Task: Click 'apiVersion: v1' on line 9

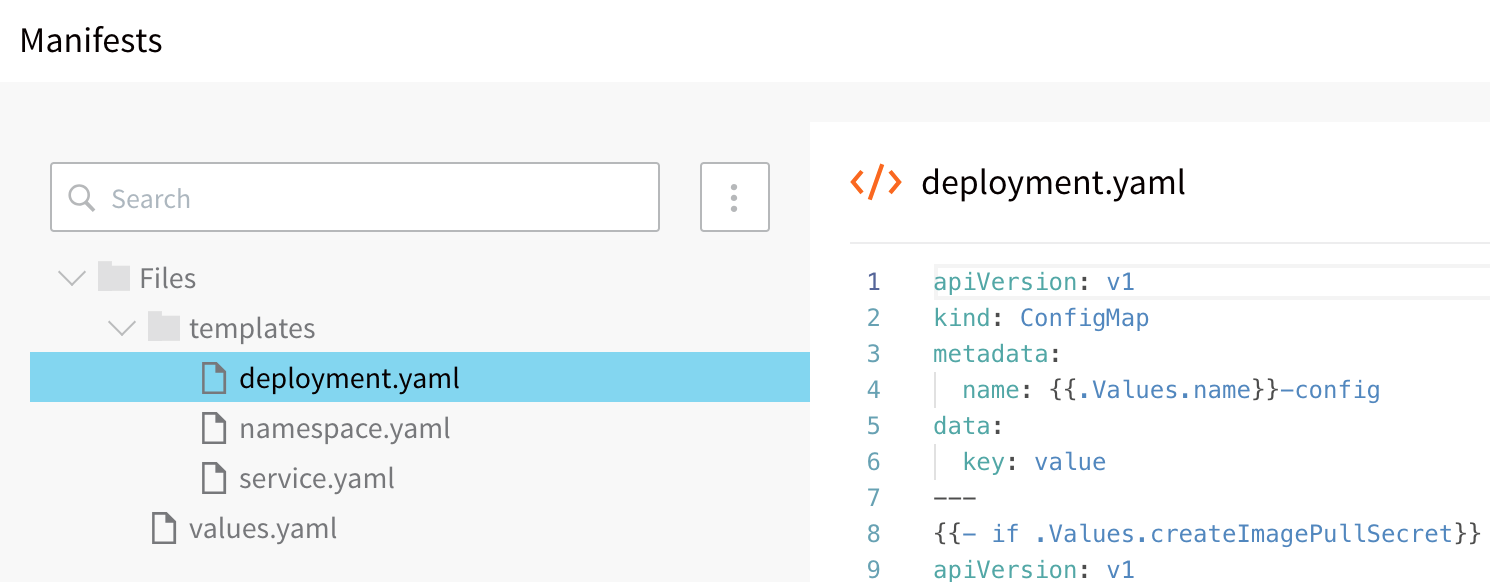Action: 1034,570
